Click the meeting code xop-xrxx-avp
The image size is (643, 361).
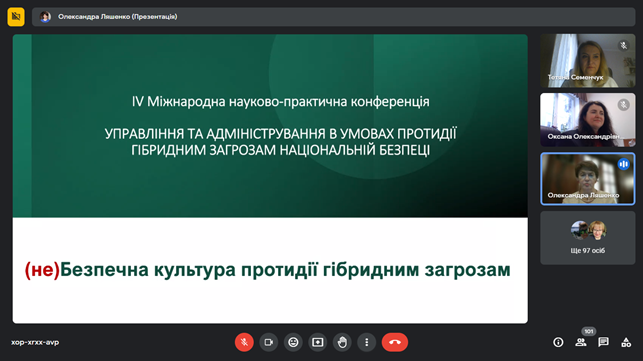[35, 342]
